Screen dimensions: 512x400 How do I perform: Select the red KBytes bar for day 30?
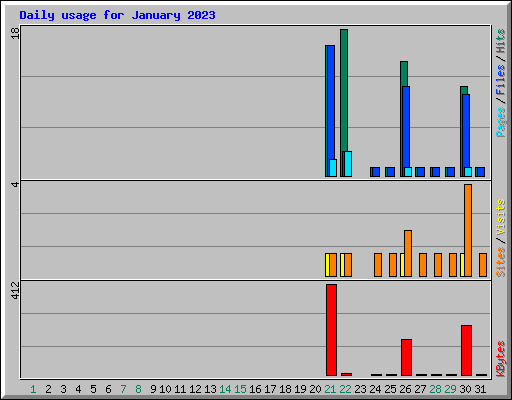[x=466, y=350]
